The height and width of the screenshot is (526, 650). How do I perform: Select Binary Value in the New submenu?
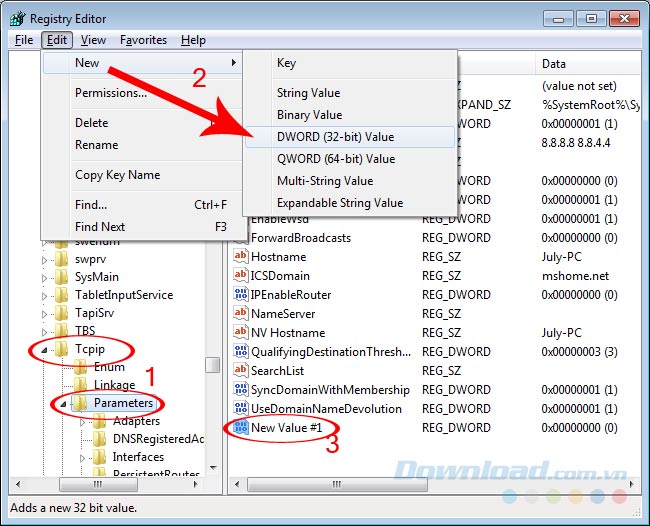[x=350, y=115]
